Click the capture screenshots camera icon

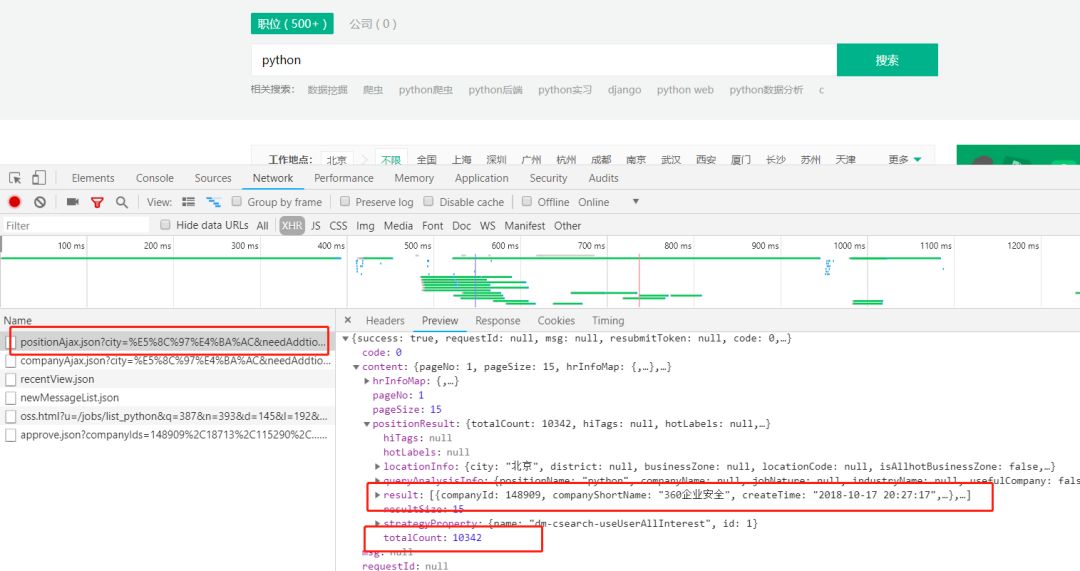[x=72, y=202]
